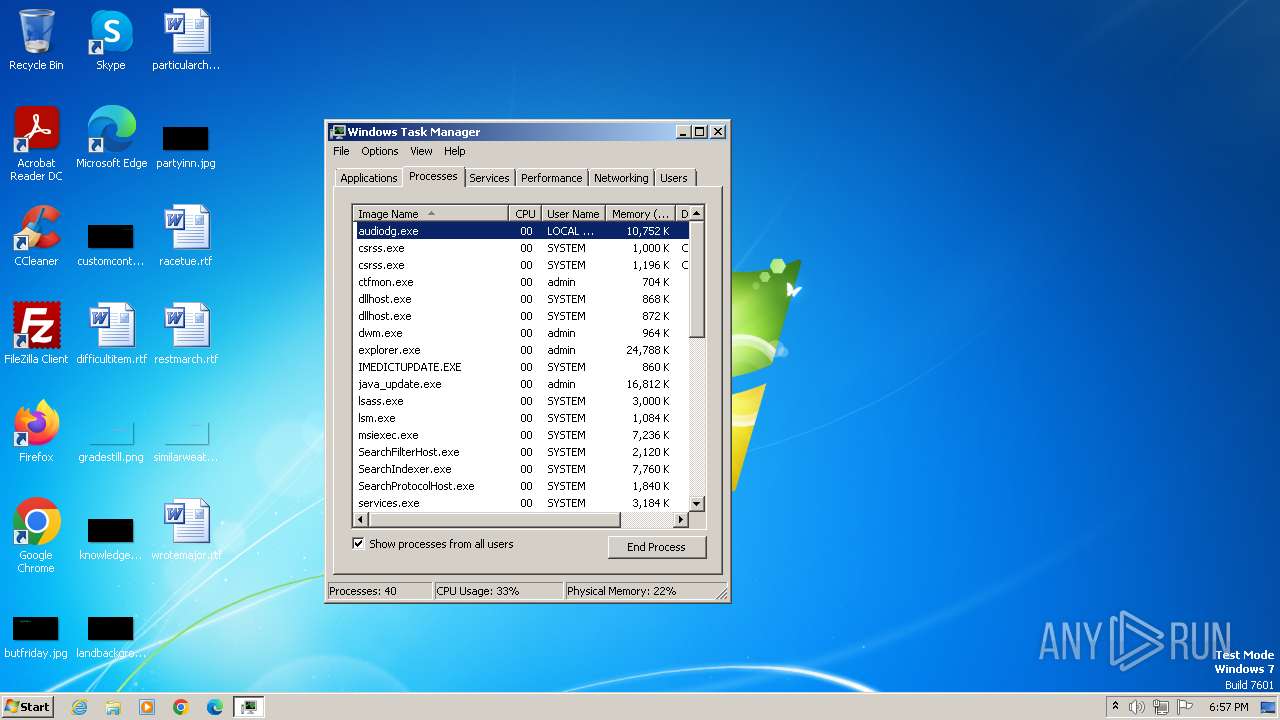Select the explorer.exe process row

[522, 350]
